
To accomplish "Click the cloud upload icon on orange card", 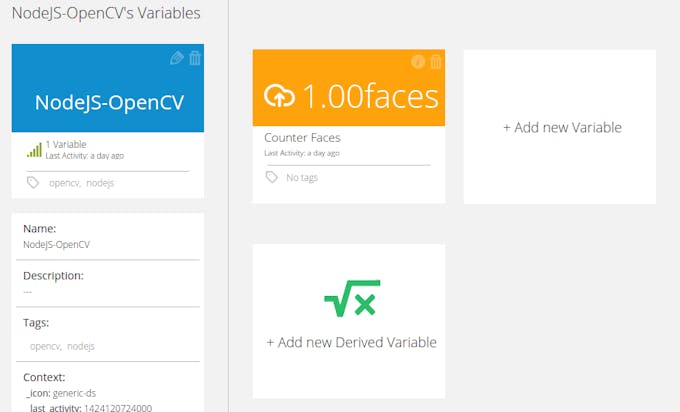I will point(280,96).
